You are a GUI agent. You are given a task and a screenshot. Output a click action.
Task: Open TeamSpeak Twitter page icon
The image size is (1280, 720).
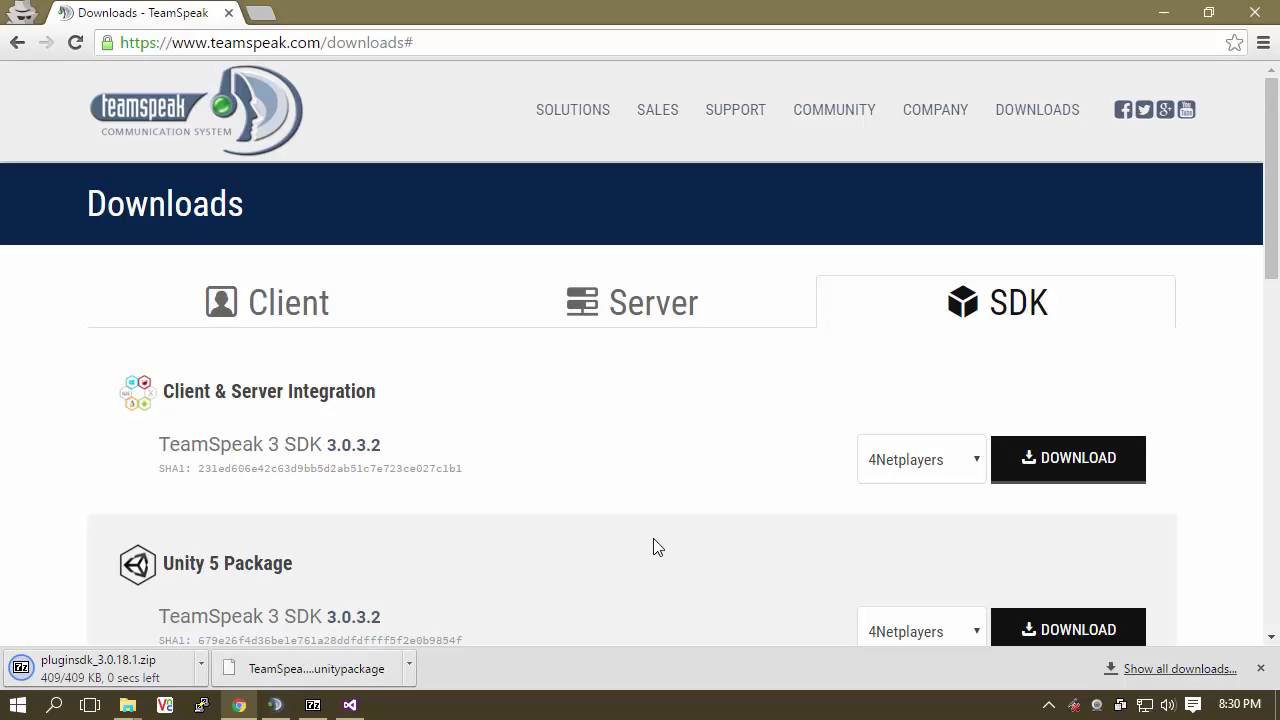click(x=1144, y=110)
